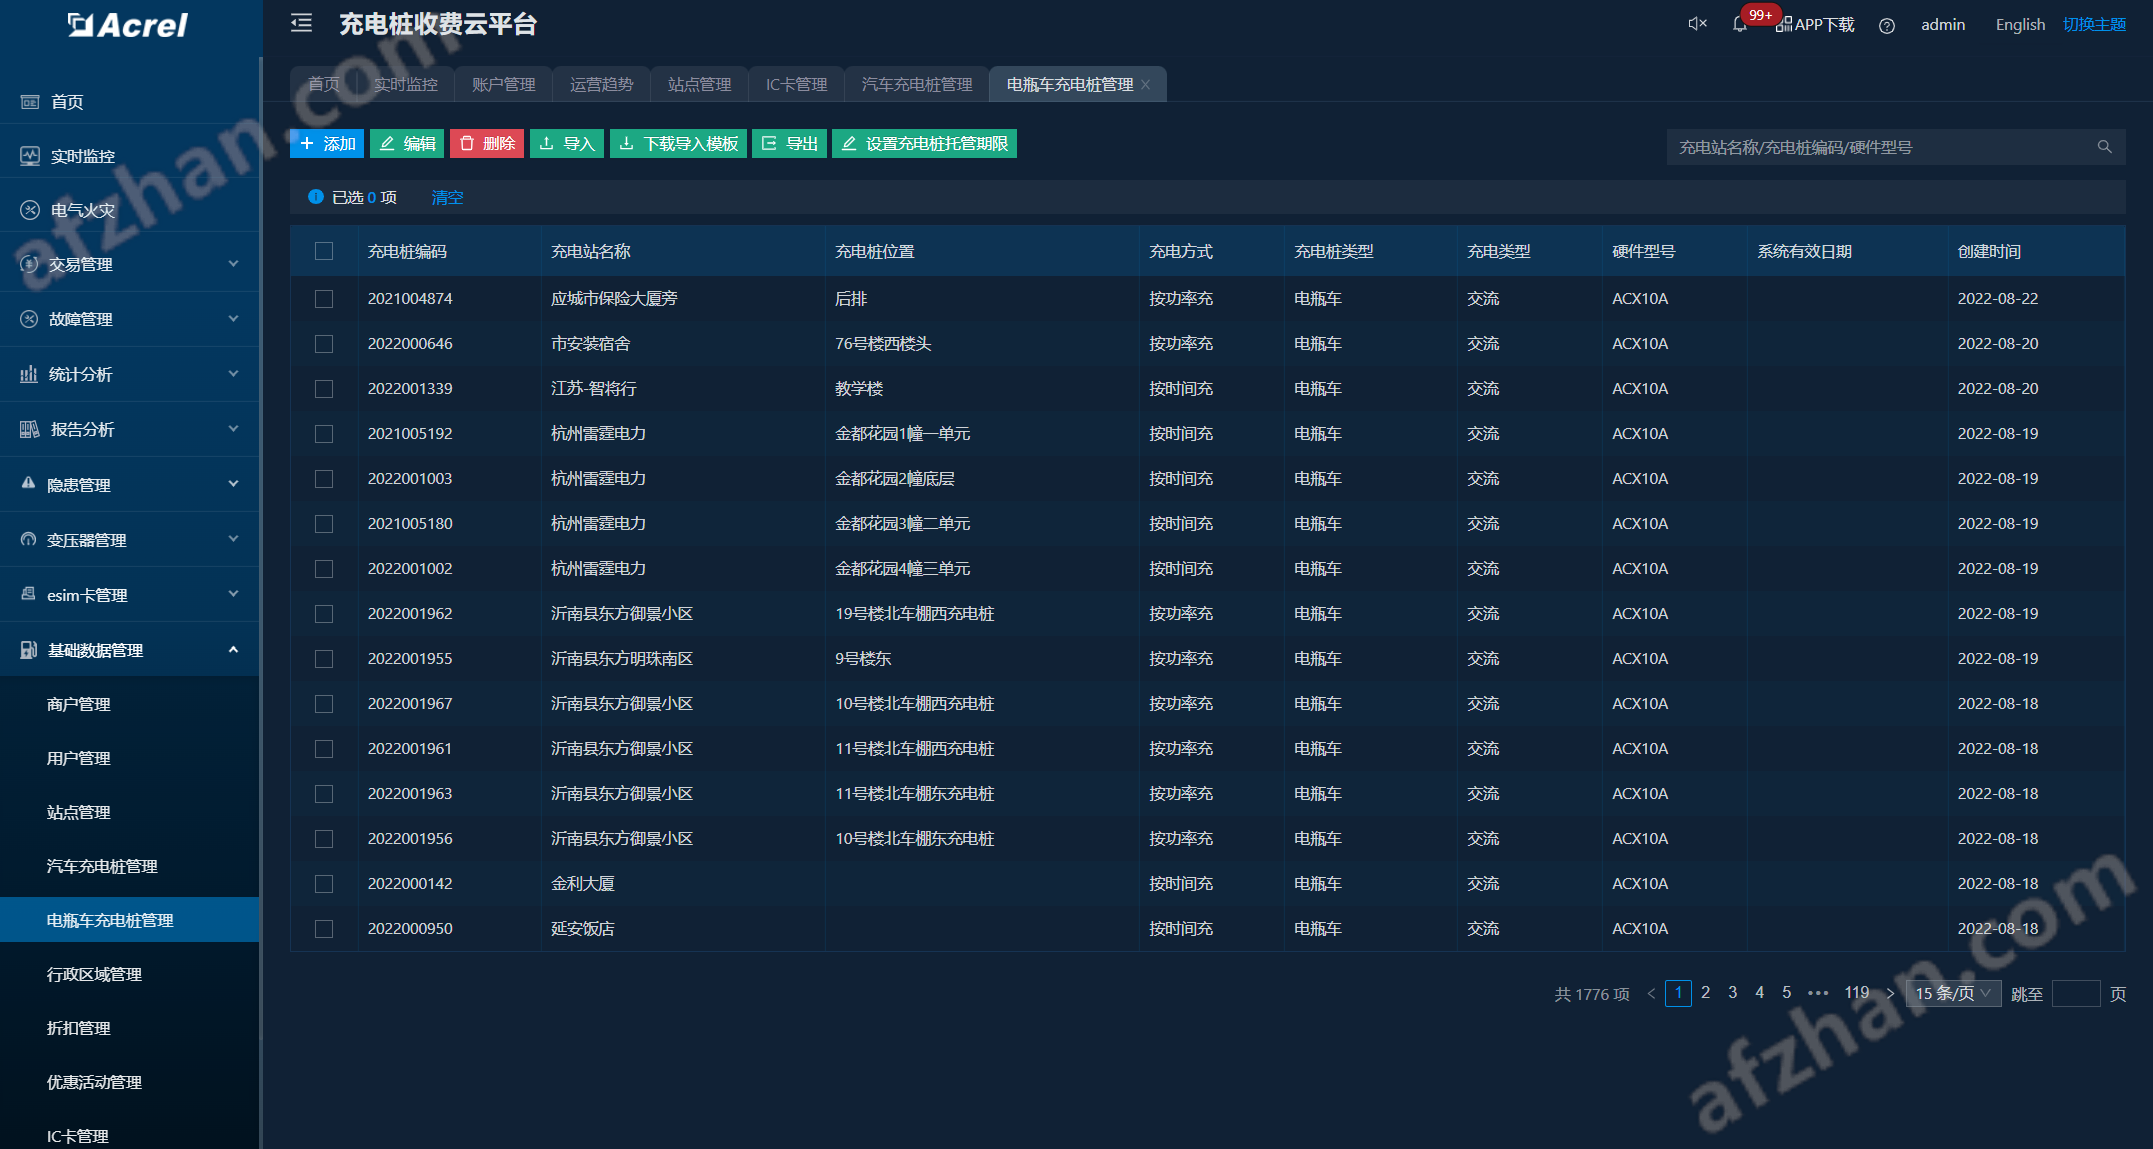Switch to the 运营趋势 tab
Screen dimensions: 2153x1149
(602, 85)
